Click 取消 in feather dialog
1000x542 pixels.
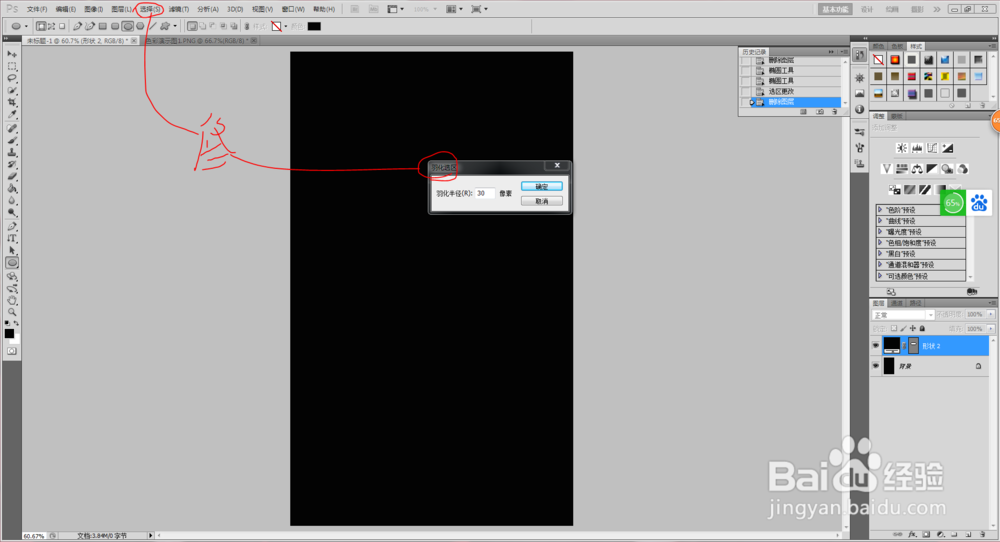(541, 201)
